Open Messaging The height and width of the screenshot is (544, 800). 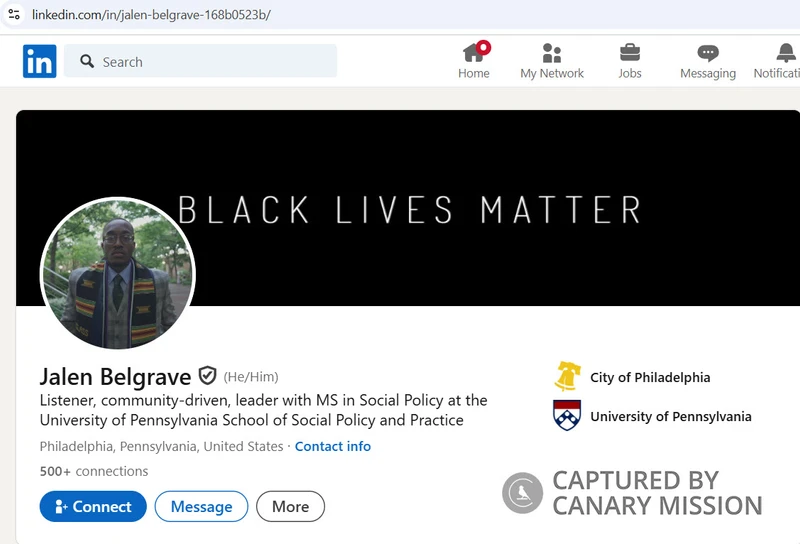click(708, 60)
